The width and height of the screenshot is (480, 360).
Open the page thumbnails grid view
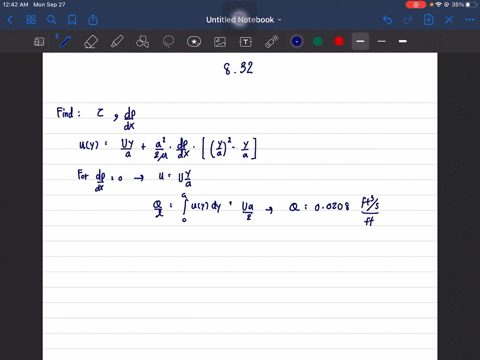click(x=31, y=20)
